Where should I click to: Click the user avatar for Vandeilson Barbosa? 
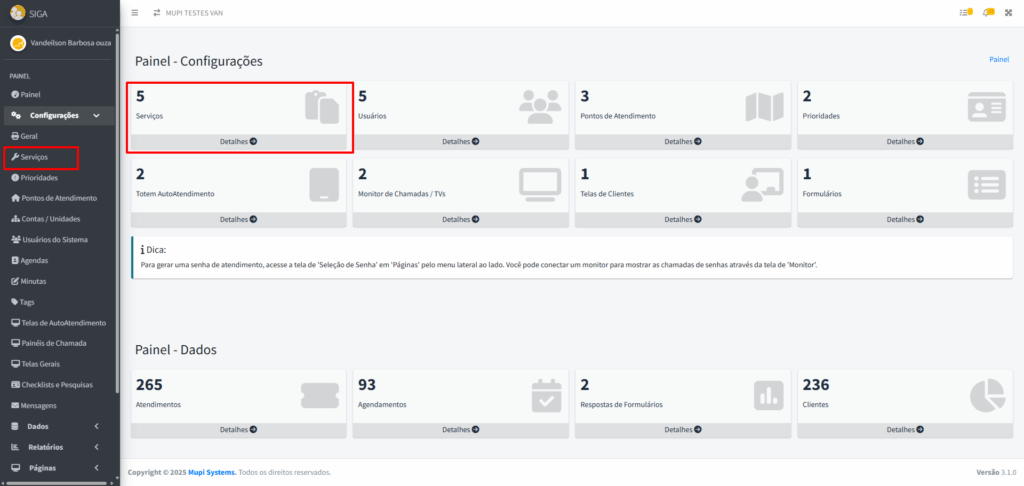17,43
